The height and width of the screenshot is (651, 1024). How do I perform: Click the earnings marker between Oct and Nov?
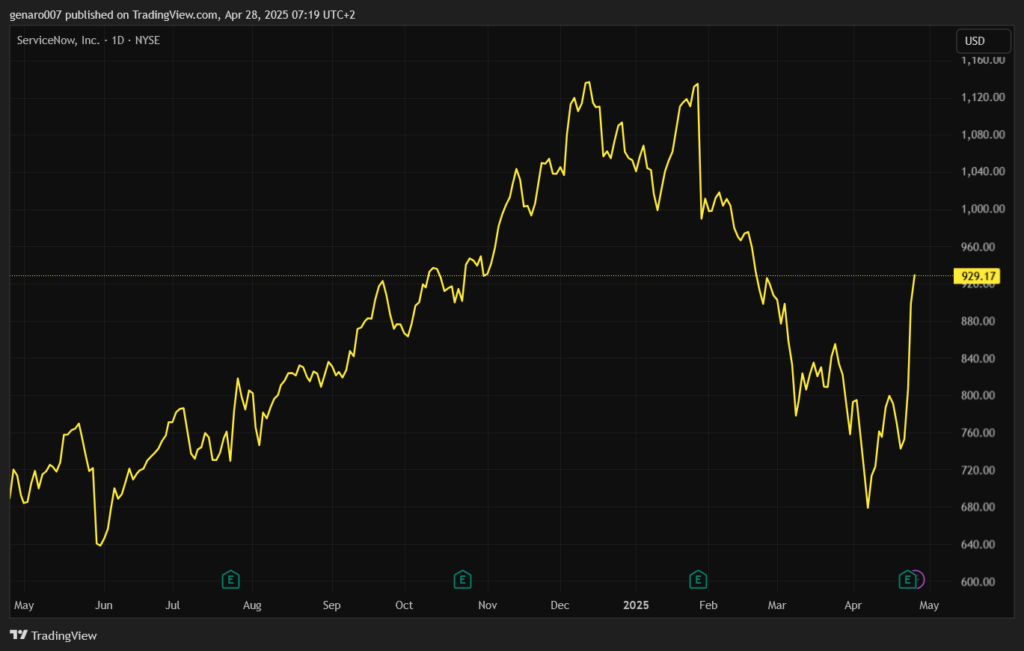462,579
